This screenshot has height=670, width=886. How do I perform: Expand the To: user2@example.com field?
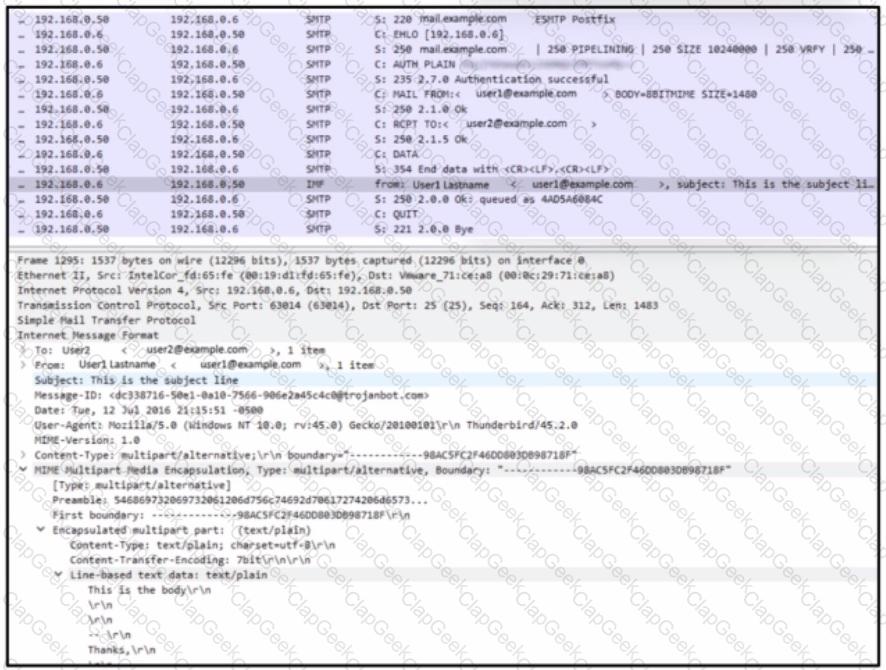(x=24, y=350)
